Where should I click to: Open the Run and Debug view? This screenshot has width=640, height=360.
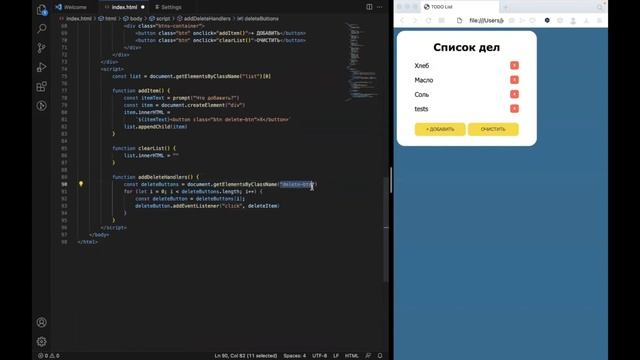coord(42,67)
